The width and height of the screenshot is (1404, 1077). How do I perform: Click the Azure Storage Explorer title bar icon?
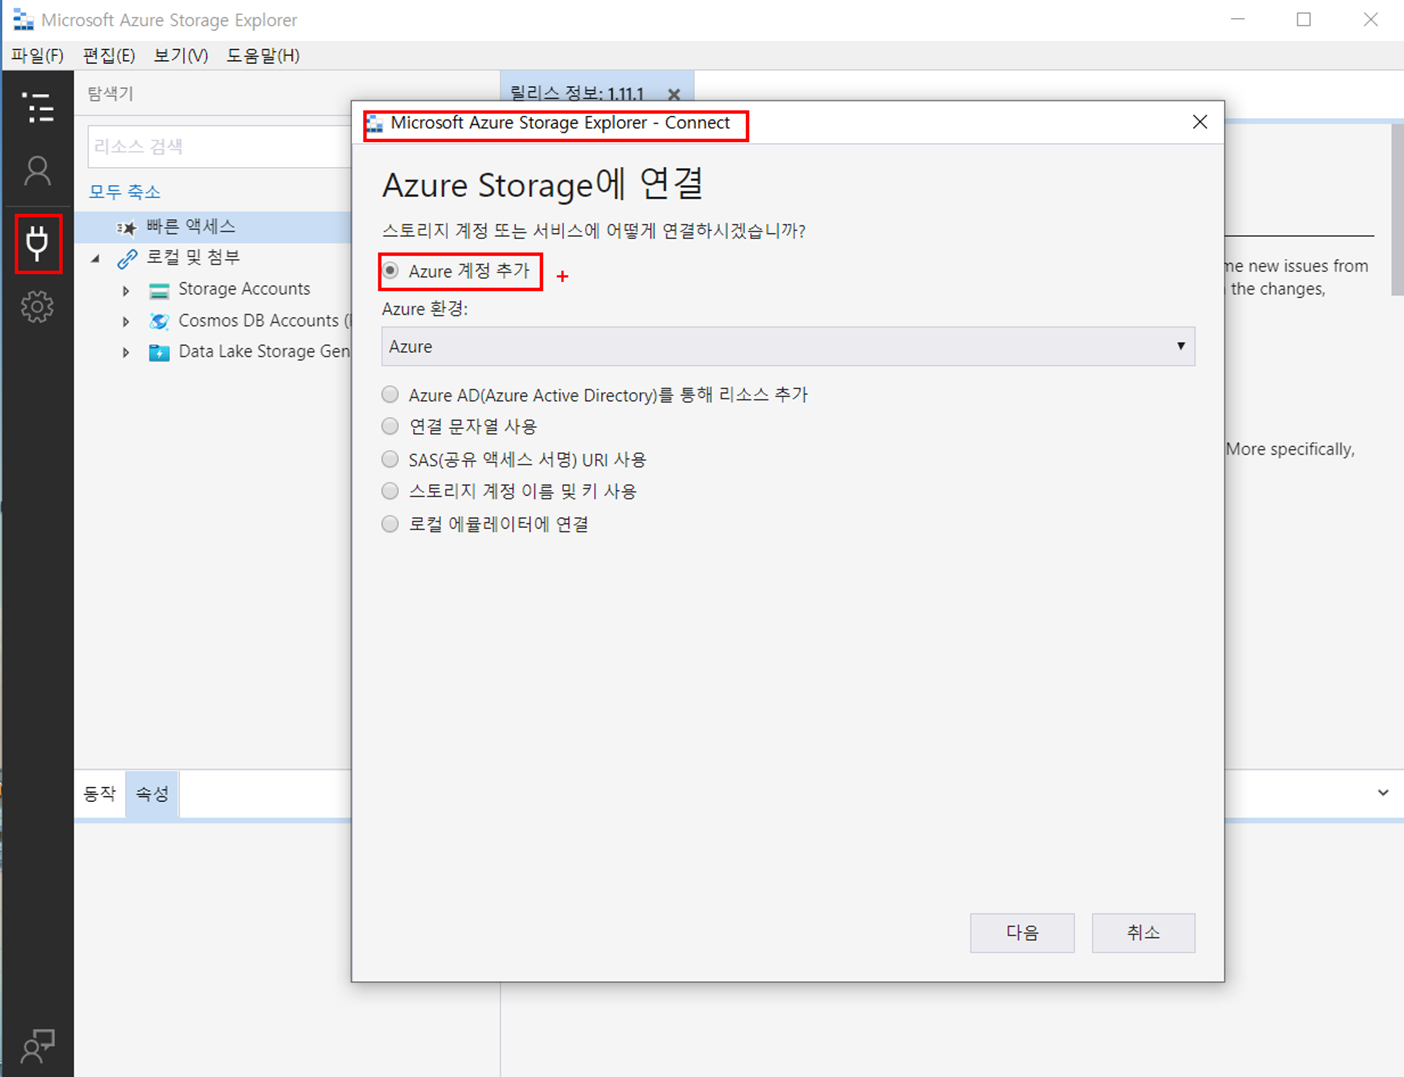[22, 20]
